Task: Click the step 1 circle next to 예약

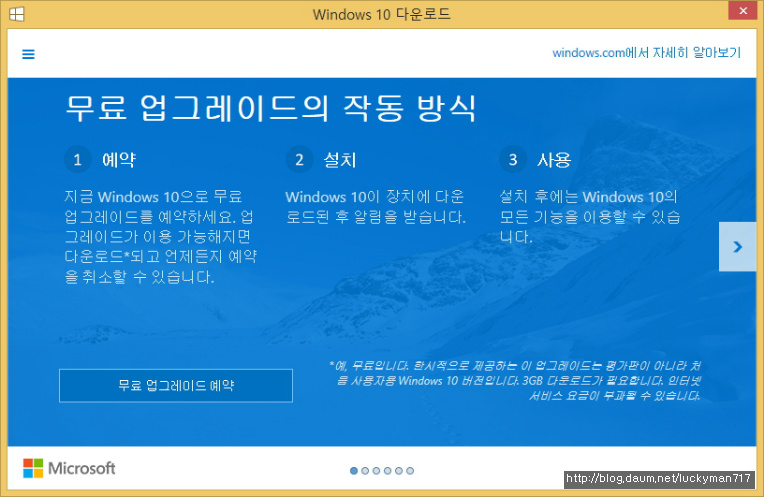Action: 77,159
